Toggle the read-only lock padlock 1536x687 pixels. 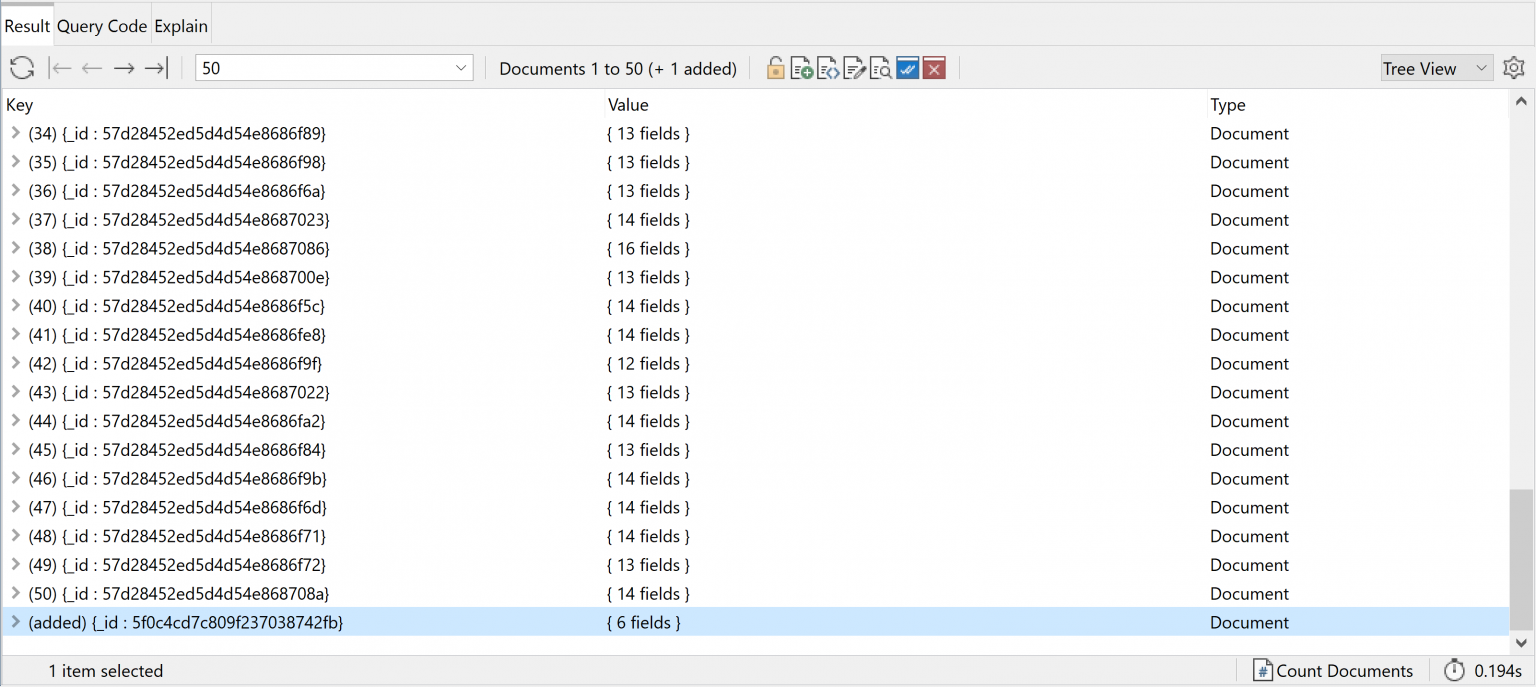point(775,68)
